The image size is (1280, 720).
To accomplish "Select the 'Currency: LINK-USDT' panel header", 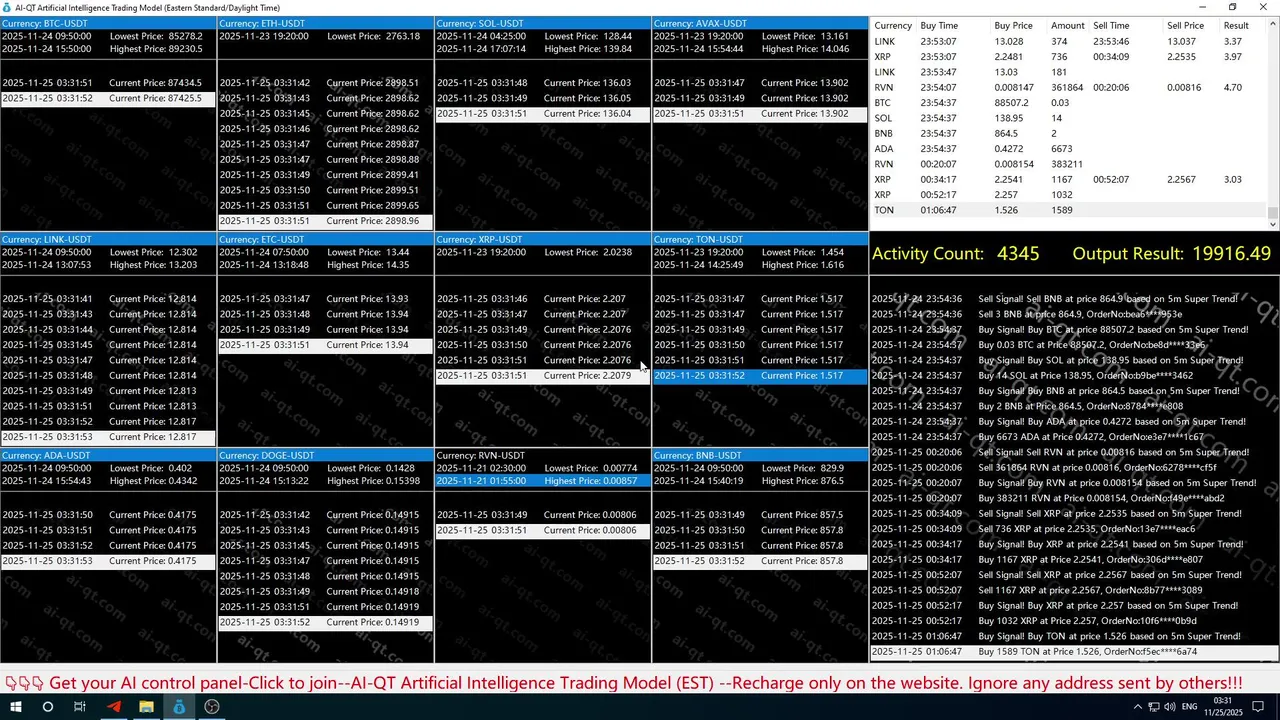I will 108,239.
